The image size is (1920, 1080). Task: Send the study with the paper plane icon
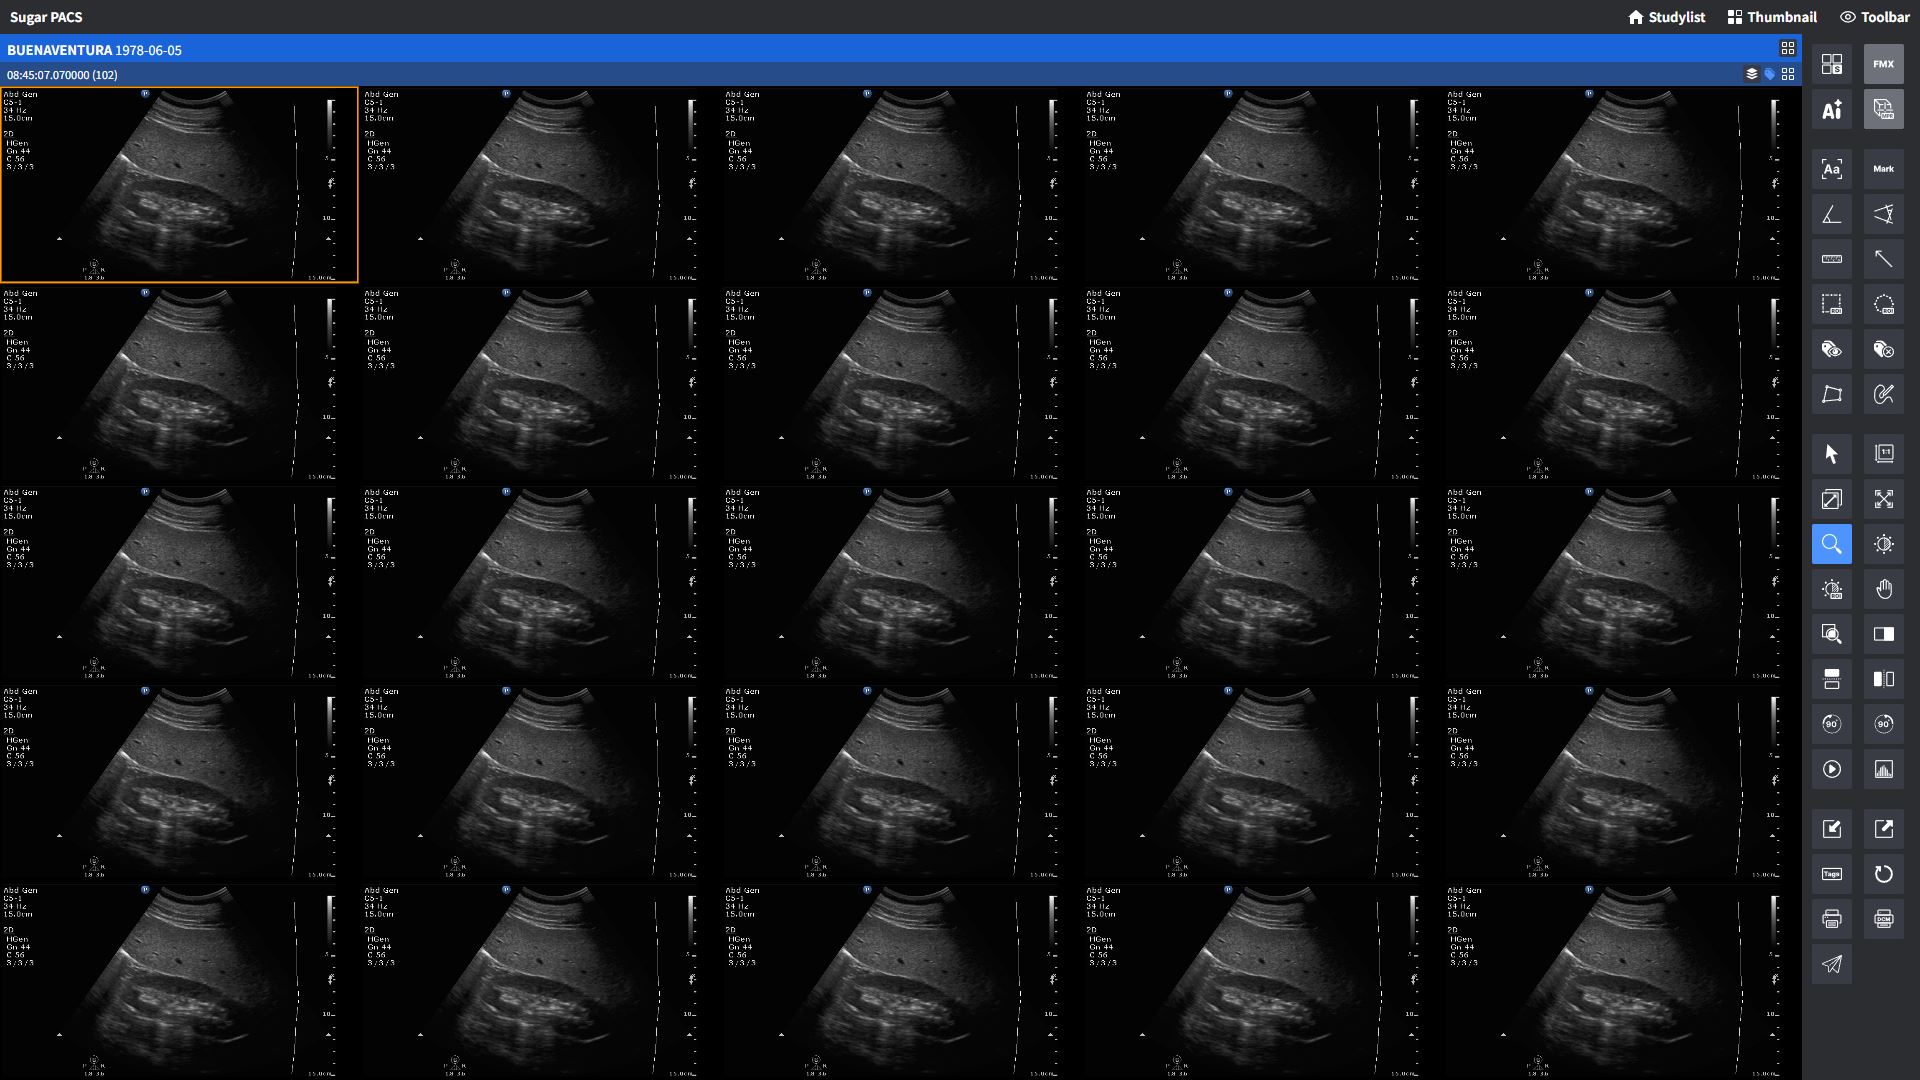1831,964
